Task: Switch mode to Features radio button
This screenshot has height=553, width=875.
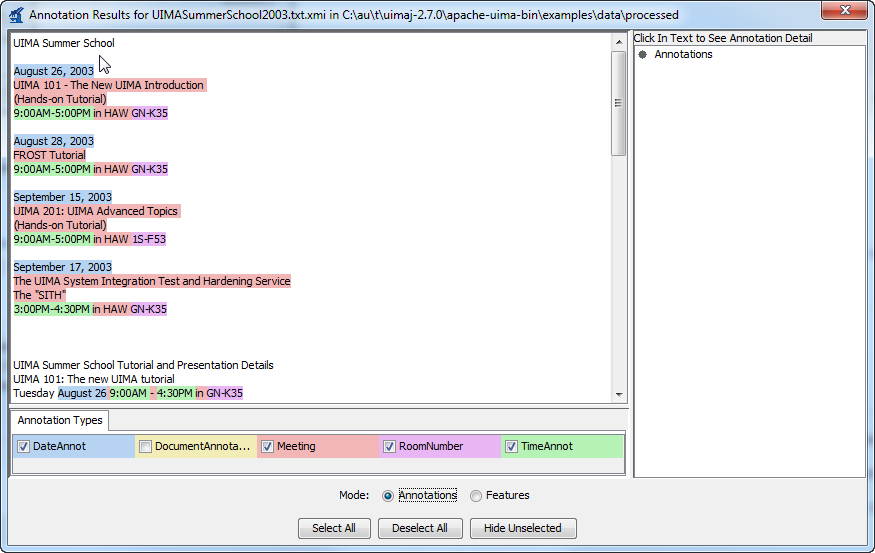Action: click(x=475, y=496)
